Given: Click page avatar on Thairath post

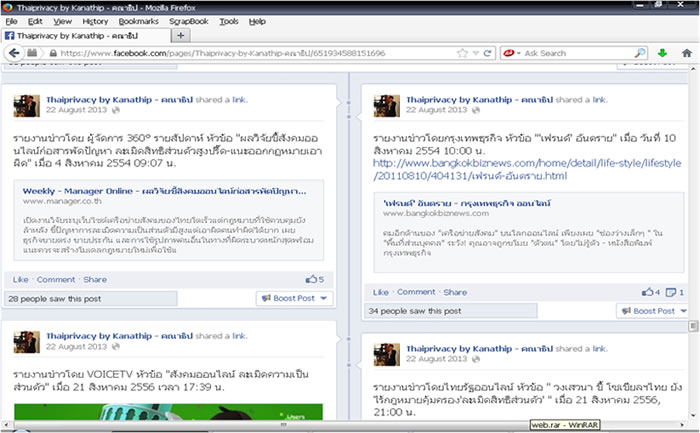Looking at the screenshot, I should pos(387,354).
